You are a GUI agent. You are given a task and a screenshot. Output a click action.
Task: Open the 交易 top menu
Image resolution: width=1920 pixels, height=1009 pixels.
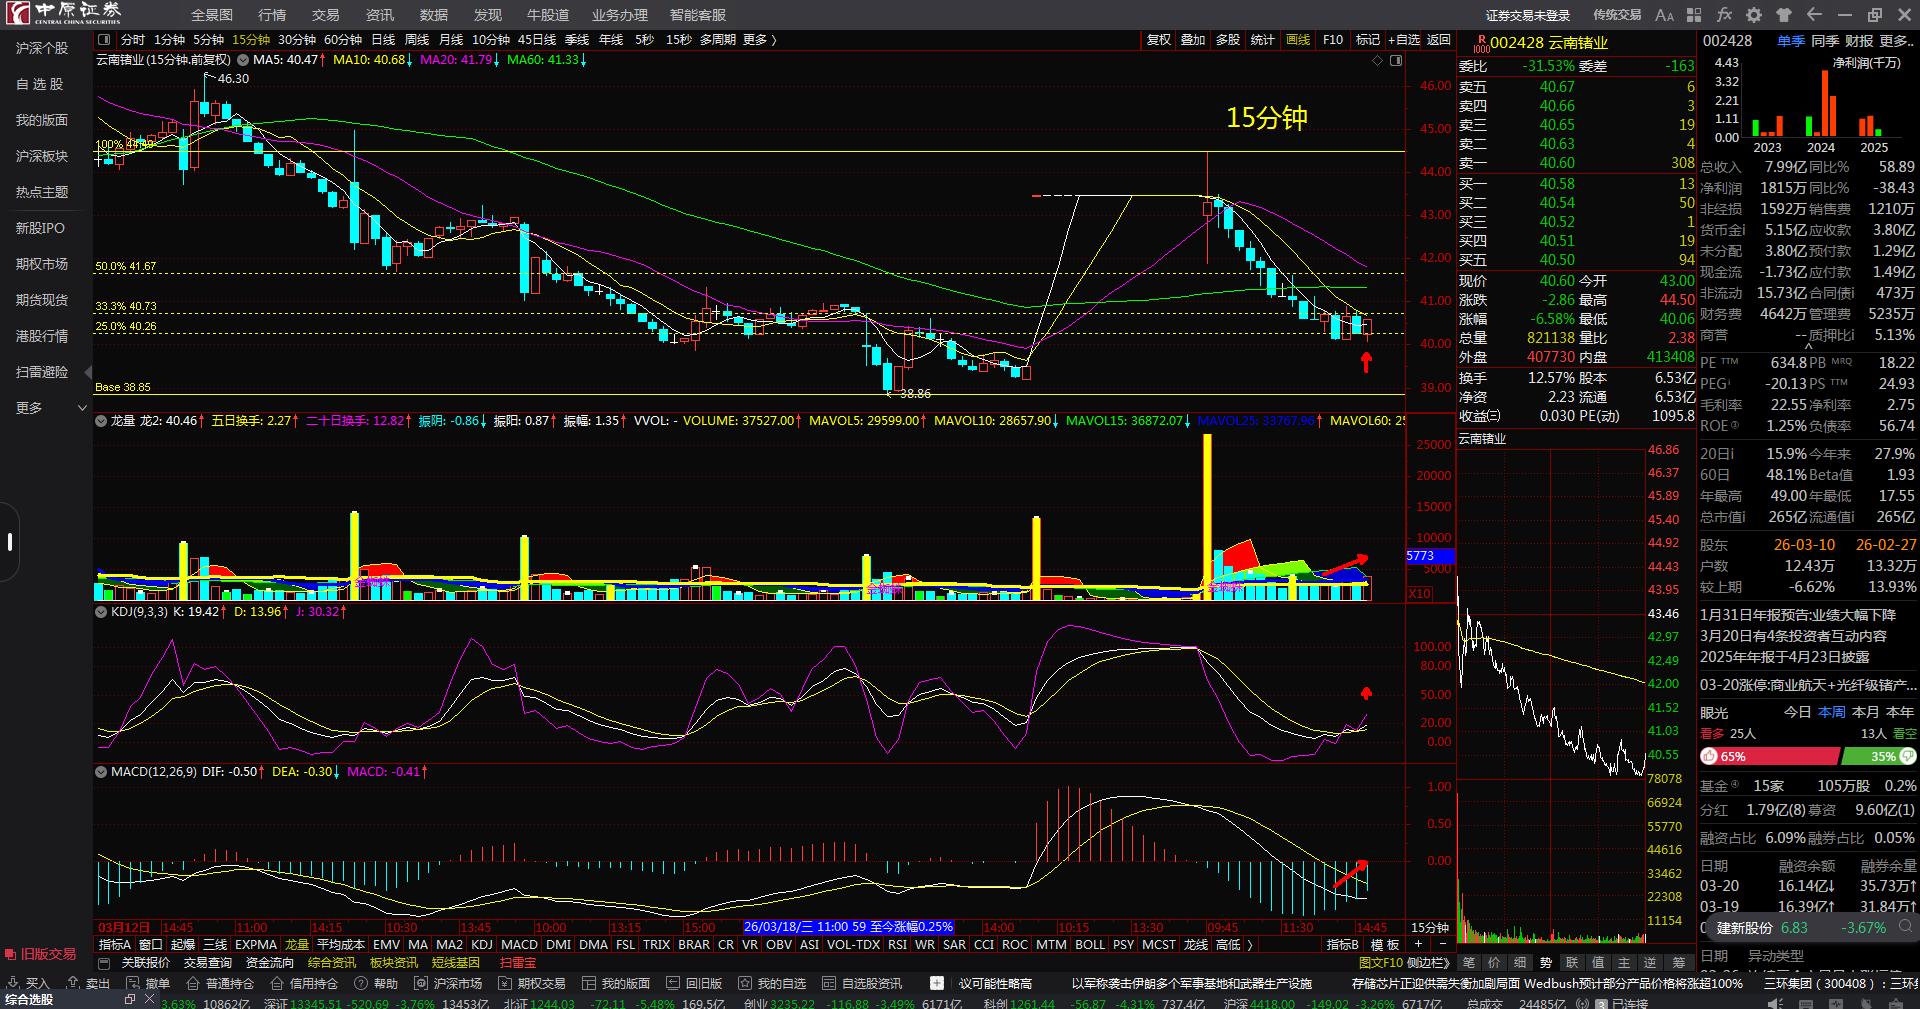tap(326, 15)
